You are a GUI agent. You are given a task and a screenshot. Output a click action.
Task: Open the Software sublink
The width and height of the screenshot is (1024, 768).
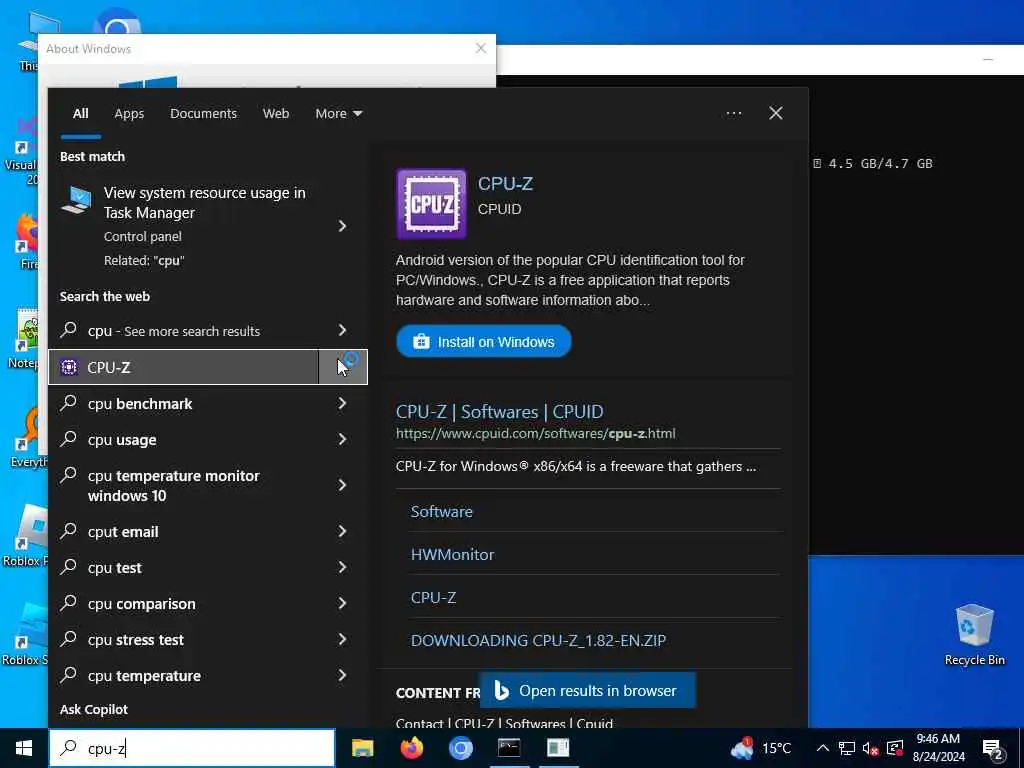441,511
